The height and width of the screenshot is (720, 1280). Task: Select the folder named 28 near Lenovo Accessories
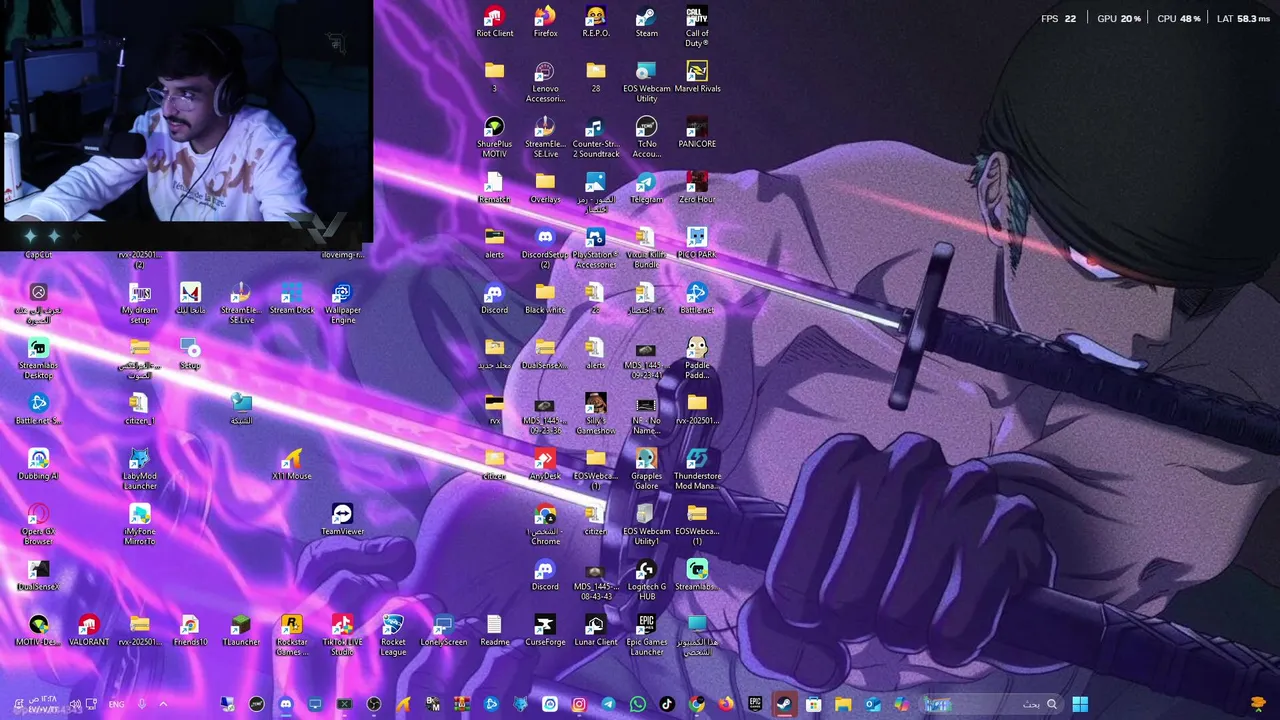coord(596,77)
